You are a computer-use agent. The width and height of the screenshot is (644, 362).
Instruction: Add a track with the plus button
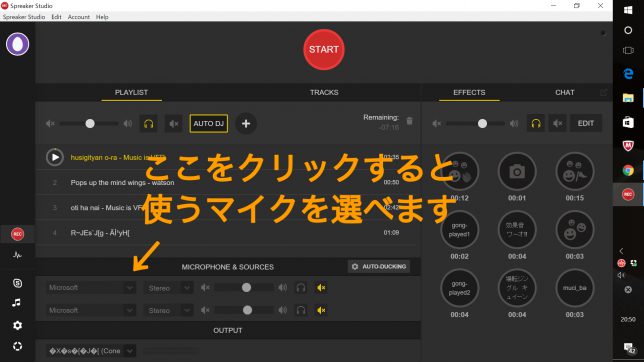pos(246,123)
